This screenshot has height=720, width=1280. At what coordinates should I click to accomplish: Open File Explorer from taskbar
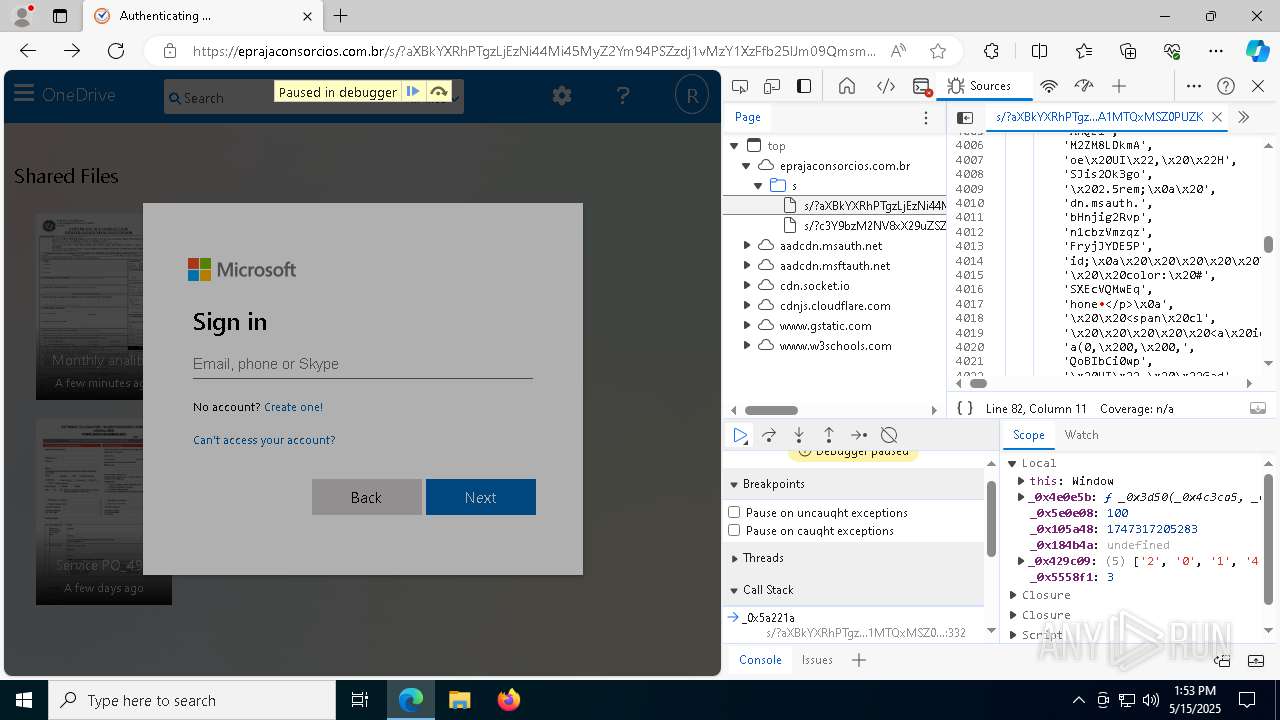[x=460, y=700]
